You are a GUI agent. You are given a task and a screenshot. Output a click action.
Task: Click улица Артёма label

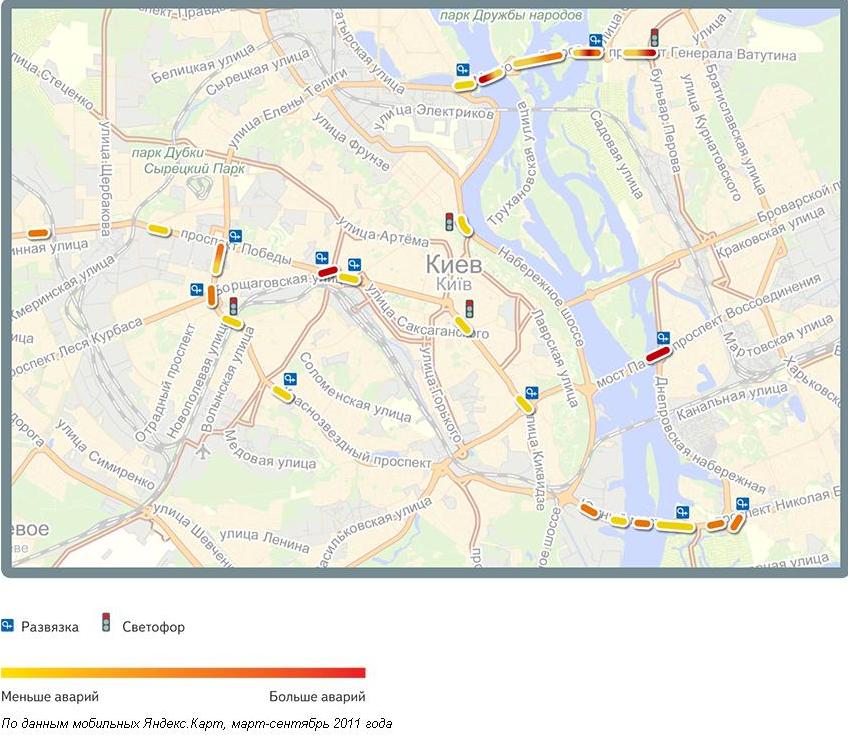[382, 232]
